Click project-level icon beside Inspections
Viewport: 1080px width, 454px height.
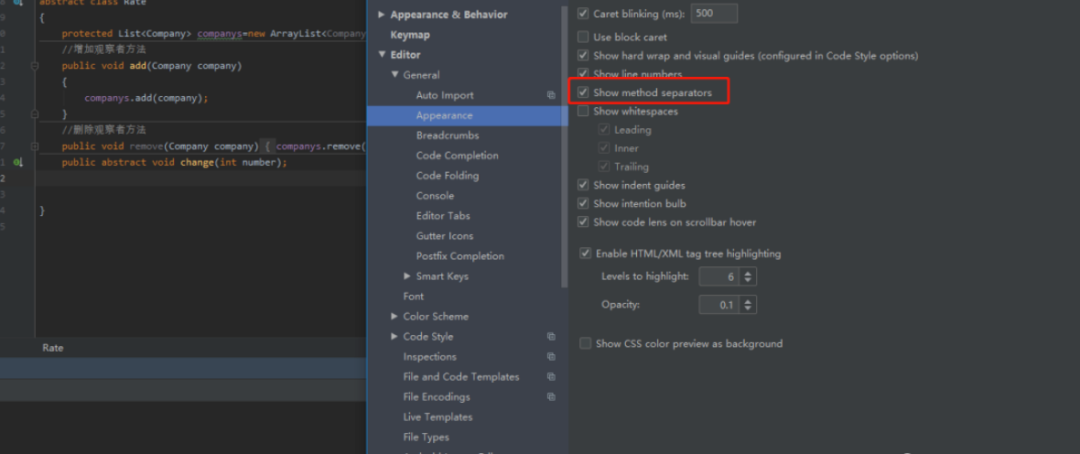551,357
